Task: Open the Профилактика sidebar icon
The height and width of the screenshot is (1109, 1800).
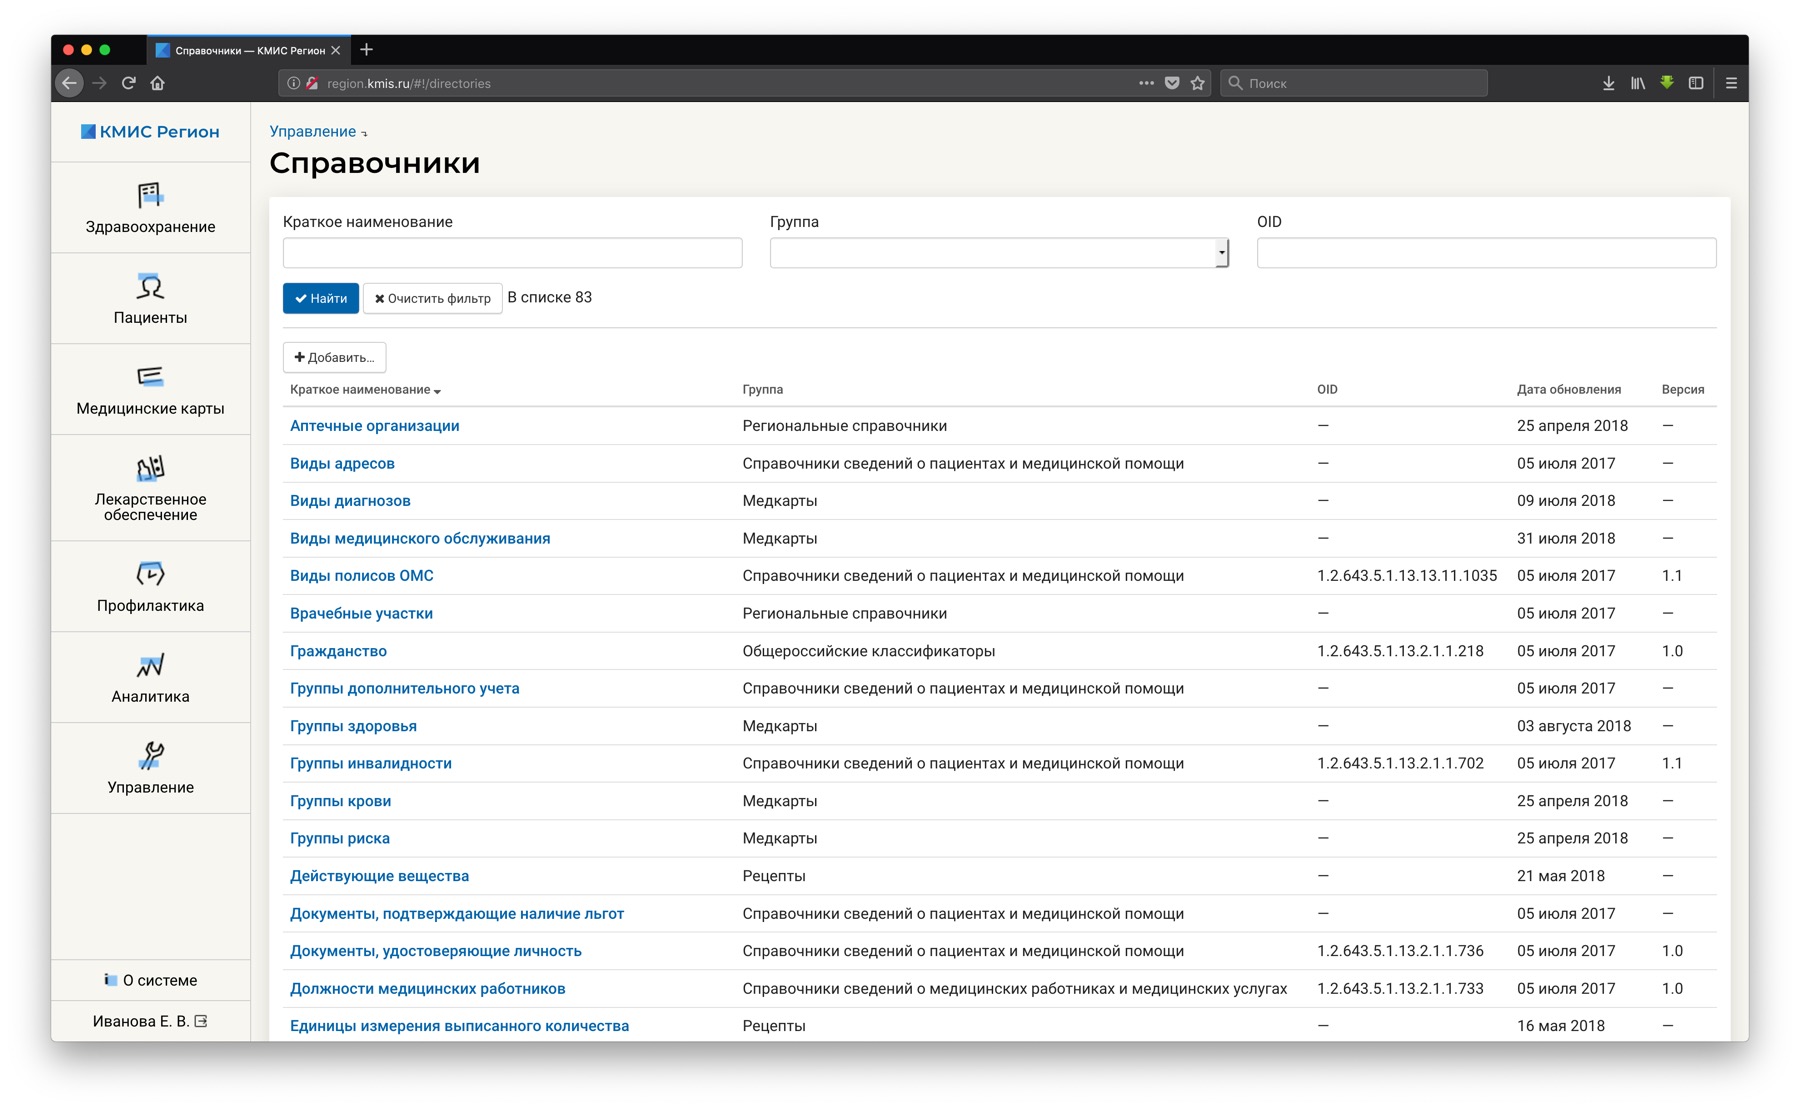Action: pyautogui.click(x=150, y=573)
